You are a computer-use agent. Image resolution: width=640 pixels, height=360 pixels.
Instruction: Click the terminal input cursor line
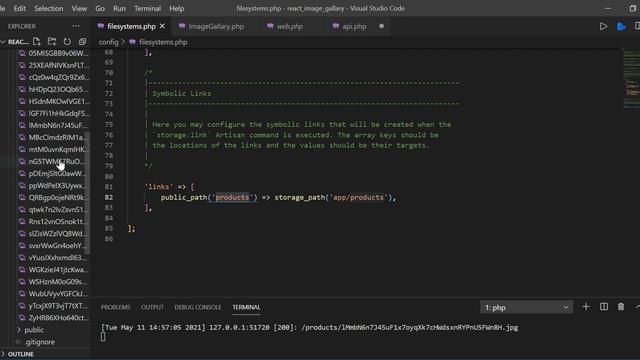103,337
